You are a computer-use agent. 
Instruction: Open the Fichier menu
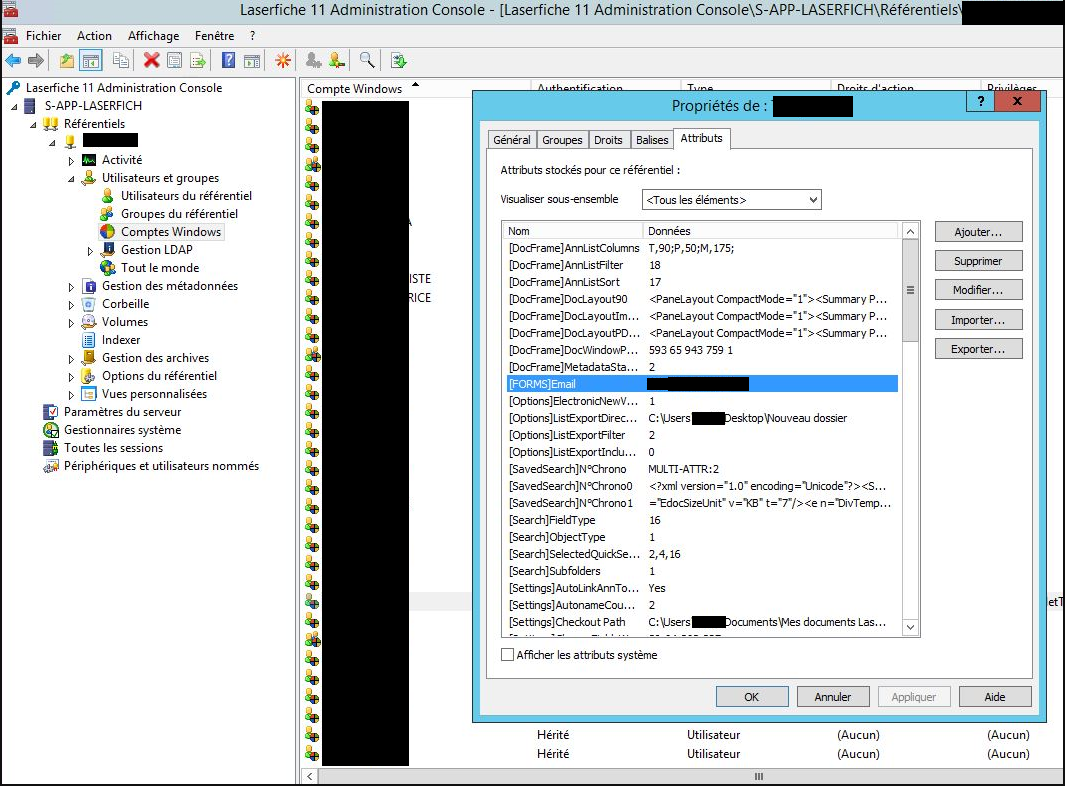[43, 36]
